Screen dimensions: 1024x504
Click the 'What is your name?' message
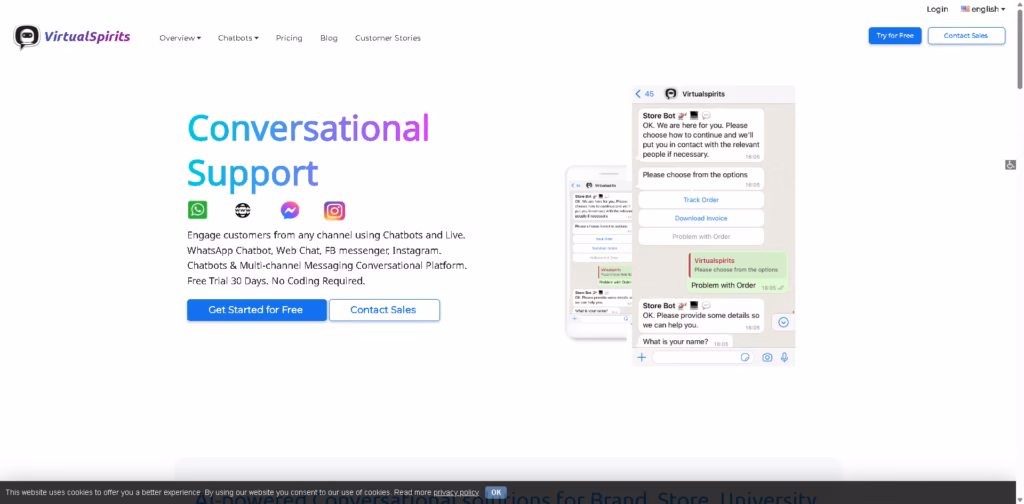(x=685, y=341)
